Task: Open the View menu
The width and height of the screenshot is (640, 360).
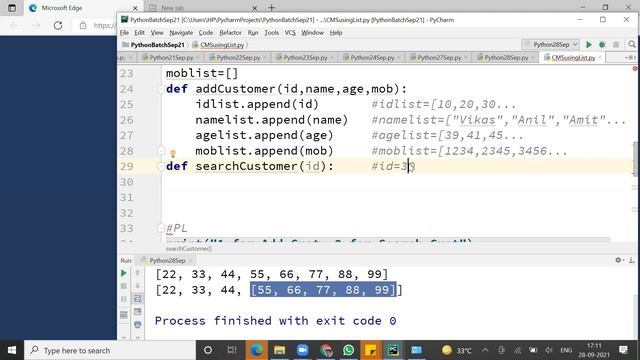Action: point(157,33)
